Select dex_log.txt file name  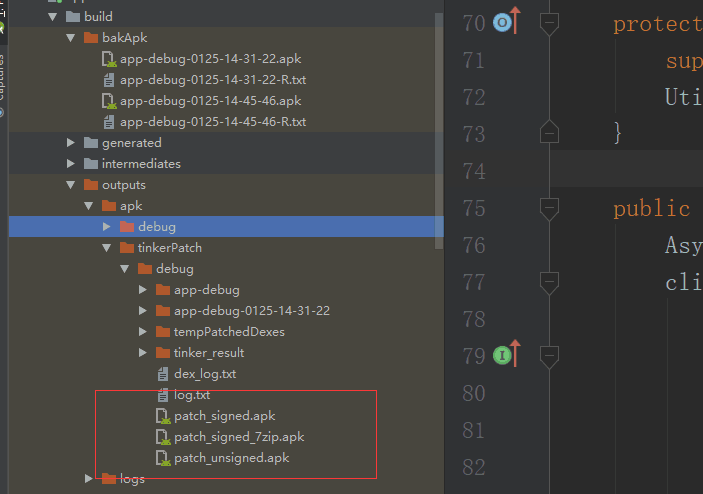pos(205,374)
